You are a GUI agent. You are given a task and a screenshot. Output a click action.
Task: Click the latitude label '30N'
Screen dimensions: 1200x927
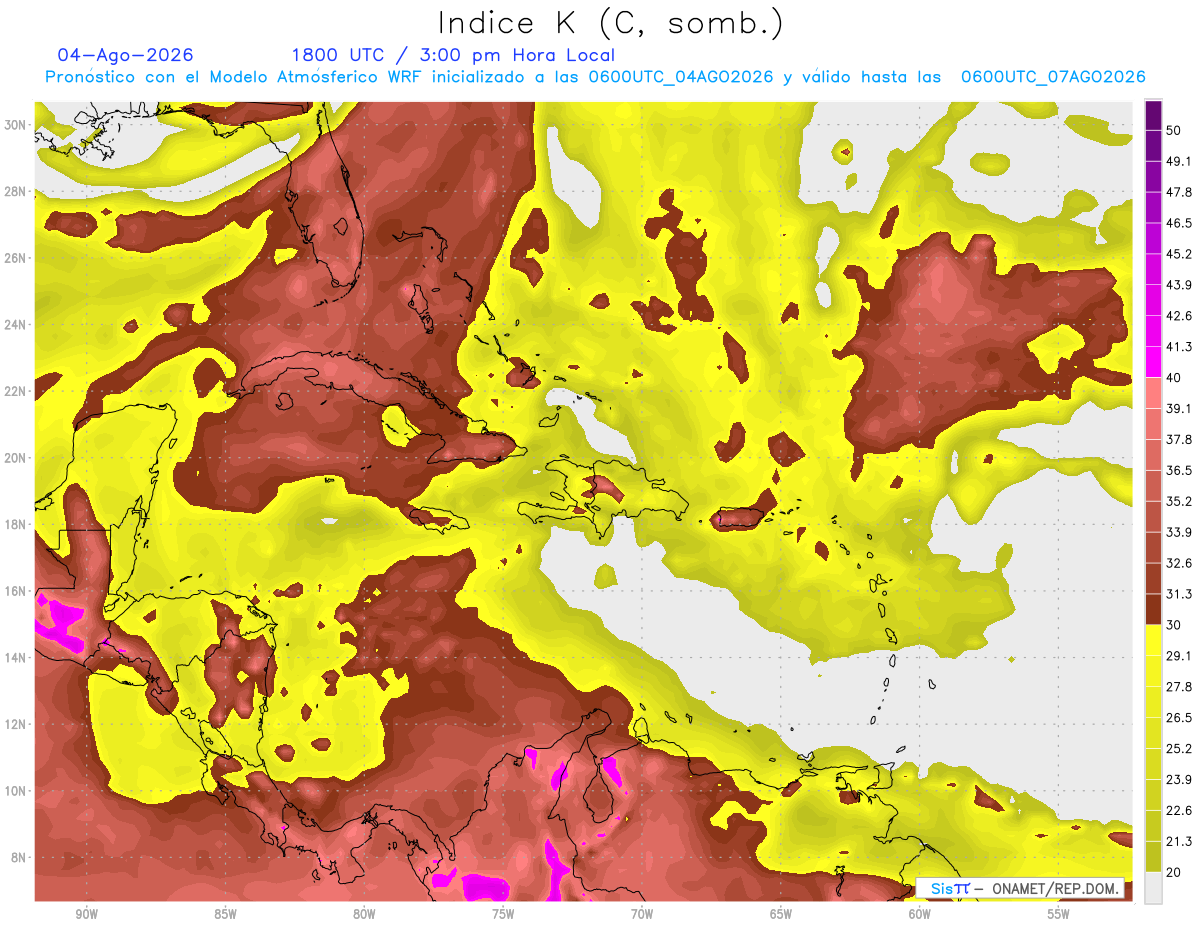pyautogui.click(x=15, y=125)
